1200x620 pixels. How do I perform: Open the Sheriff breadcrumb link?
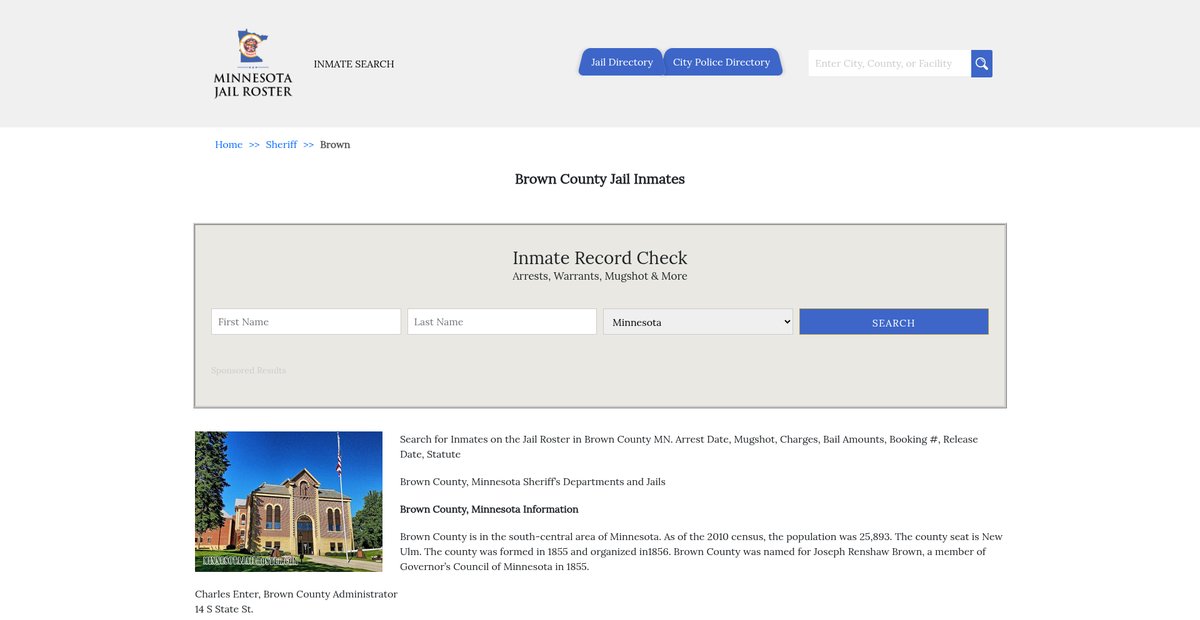point(281,145)
